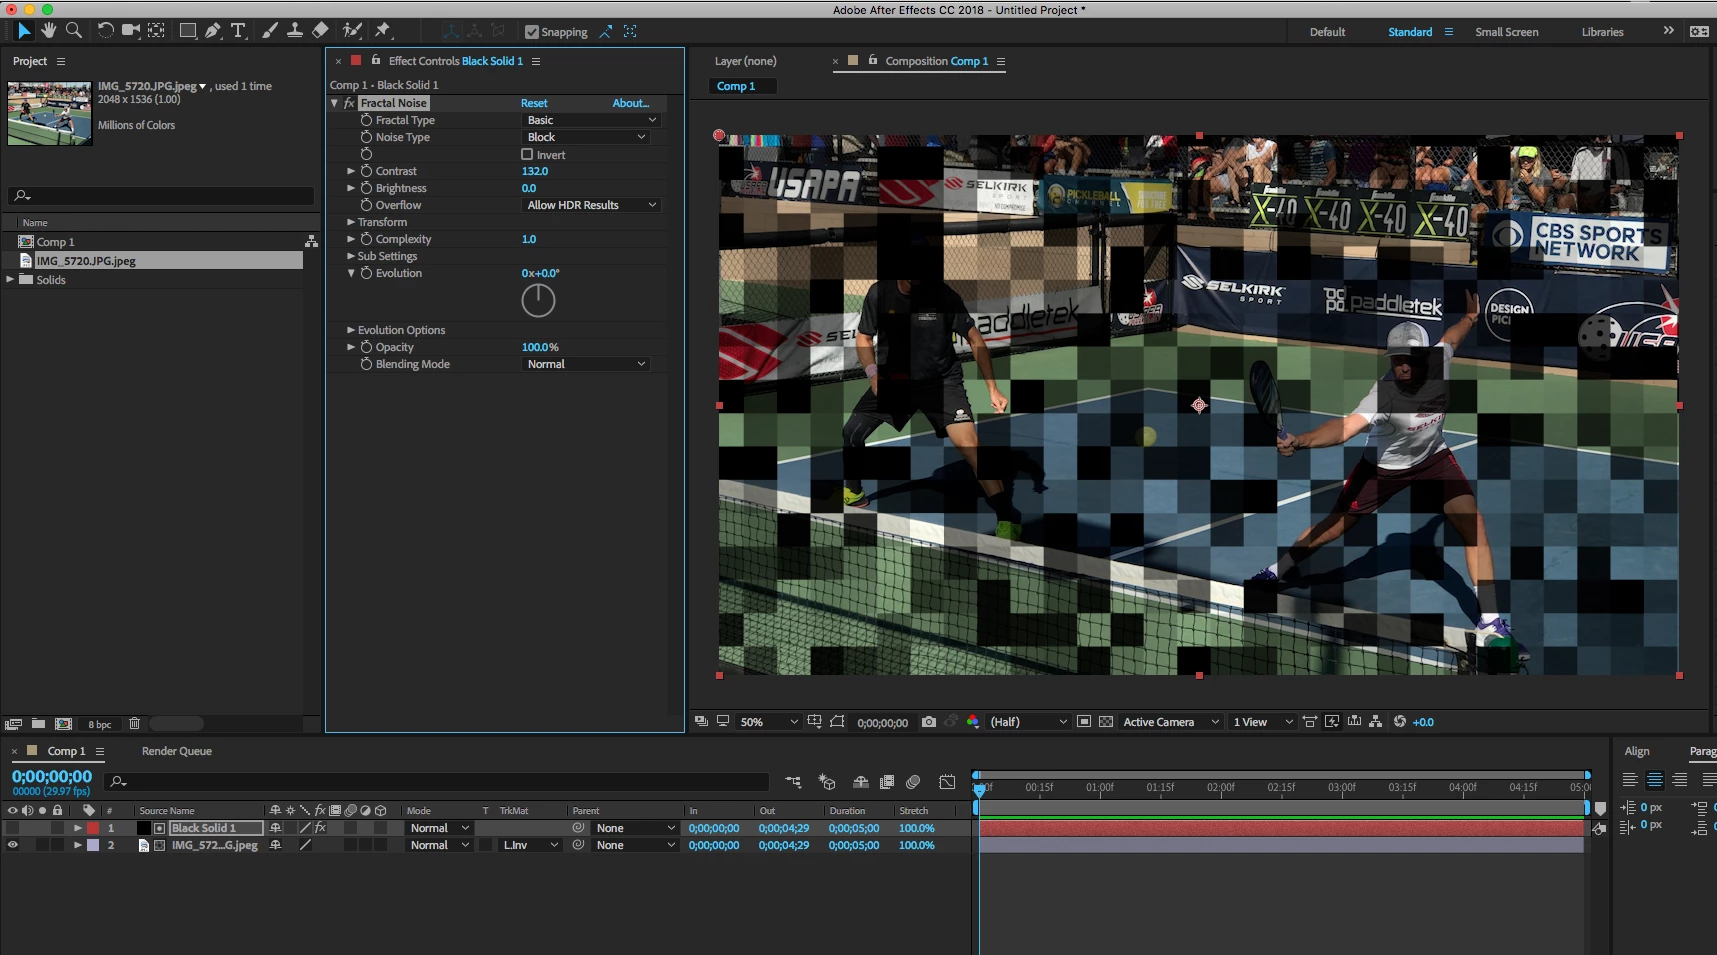1717x955 pixels.
Task: Click the 8 bpc color depth button
Action: [x=99, y=724]
